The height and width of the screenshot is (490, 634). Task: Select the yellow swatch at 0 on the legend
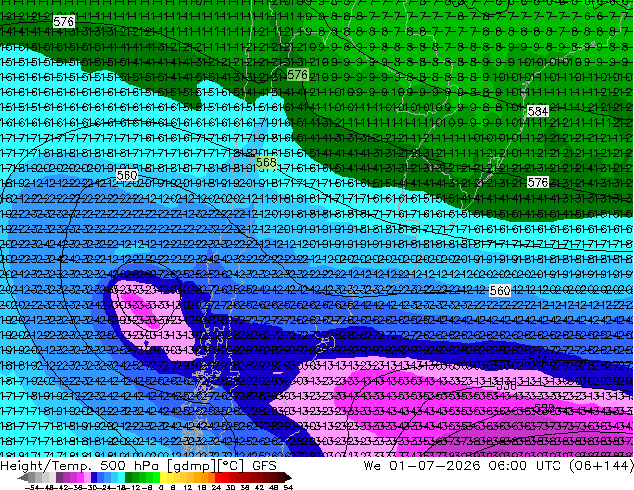click(x=163, y=477)
